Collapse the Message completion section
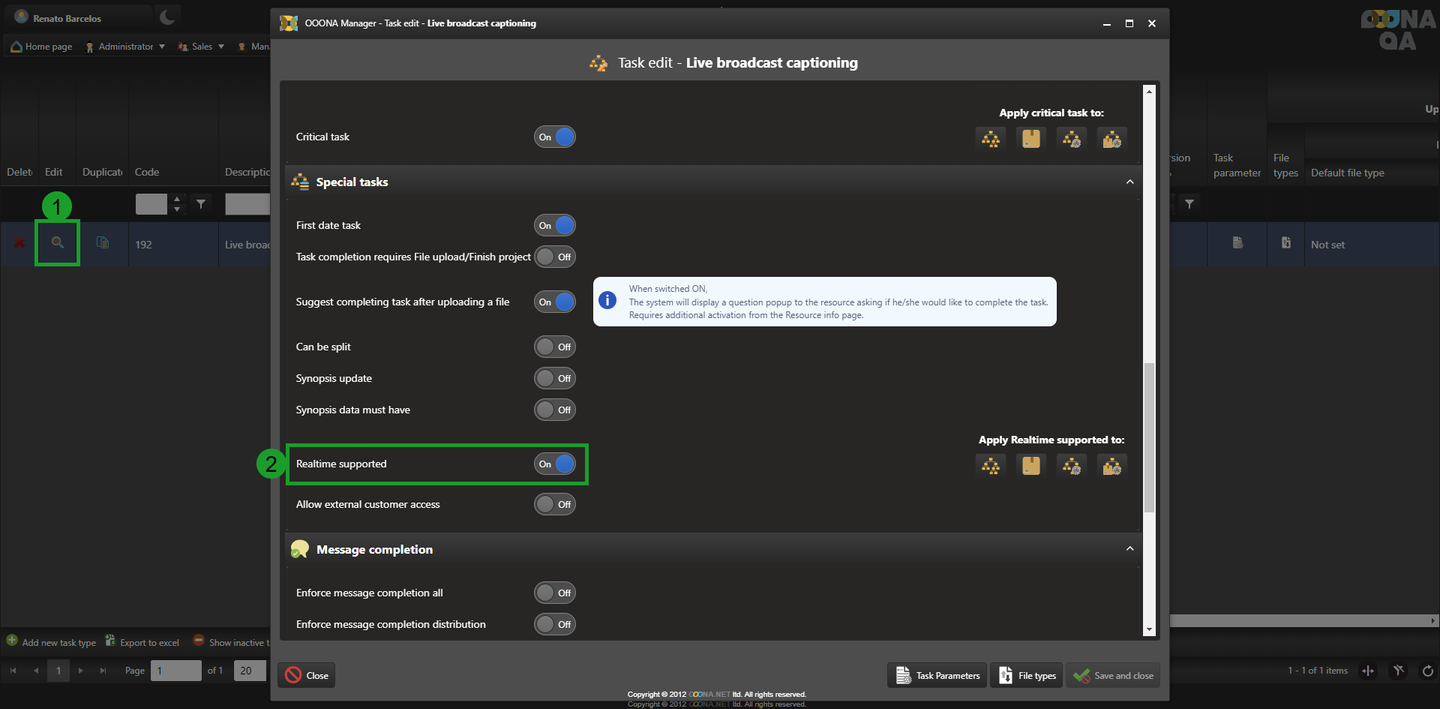Screen dimensions: 1440x709 pyautogui.click(x=1130, y=549)
